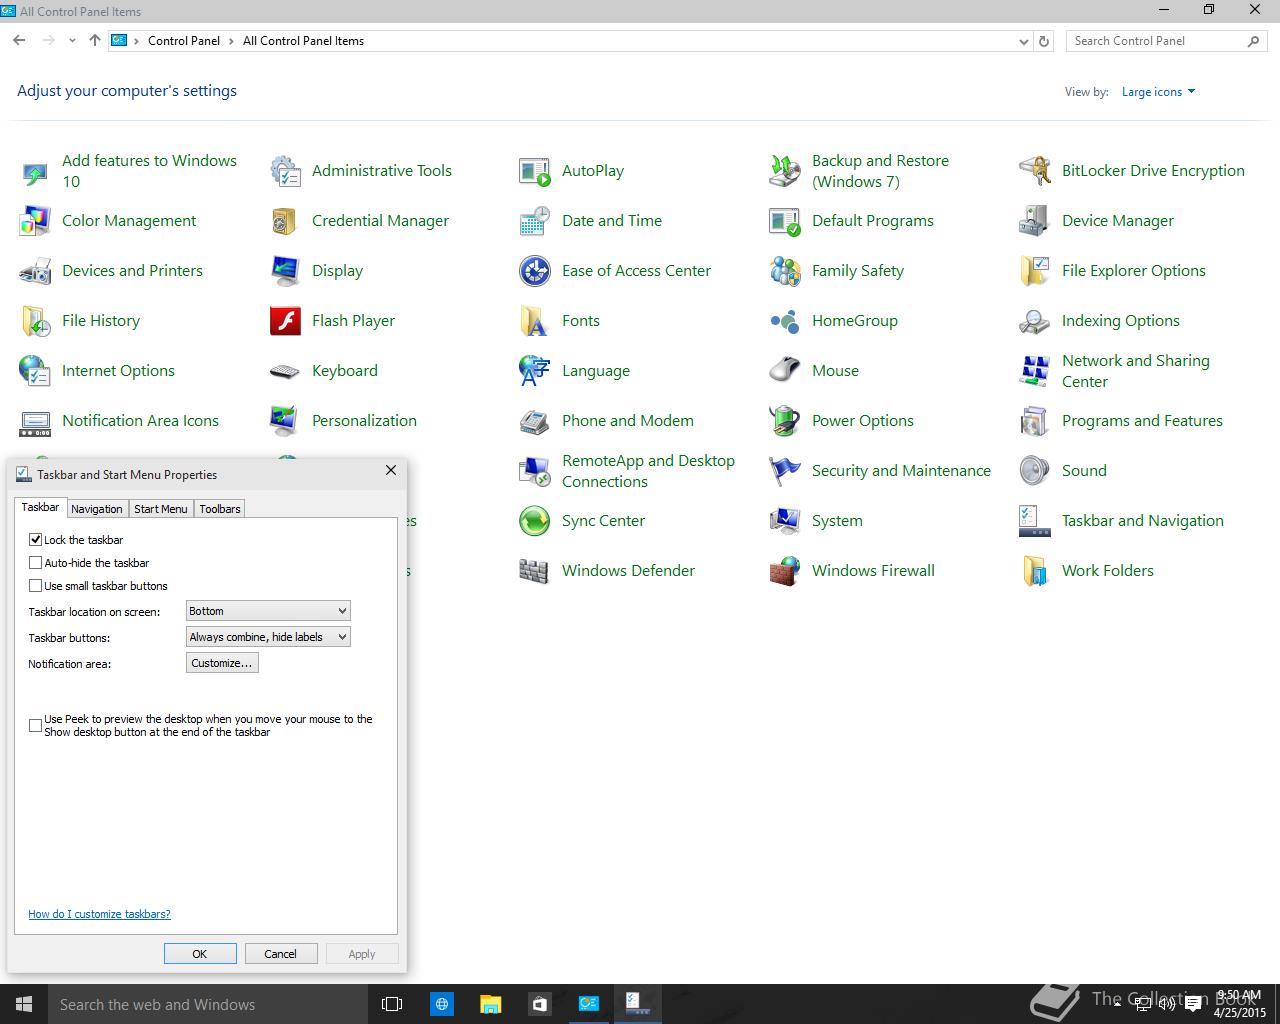Open Taskbar and Navigation link
The height and width of the screenshot is (1024, 1280).
tap(1142, 521)
